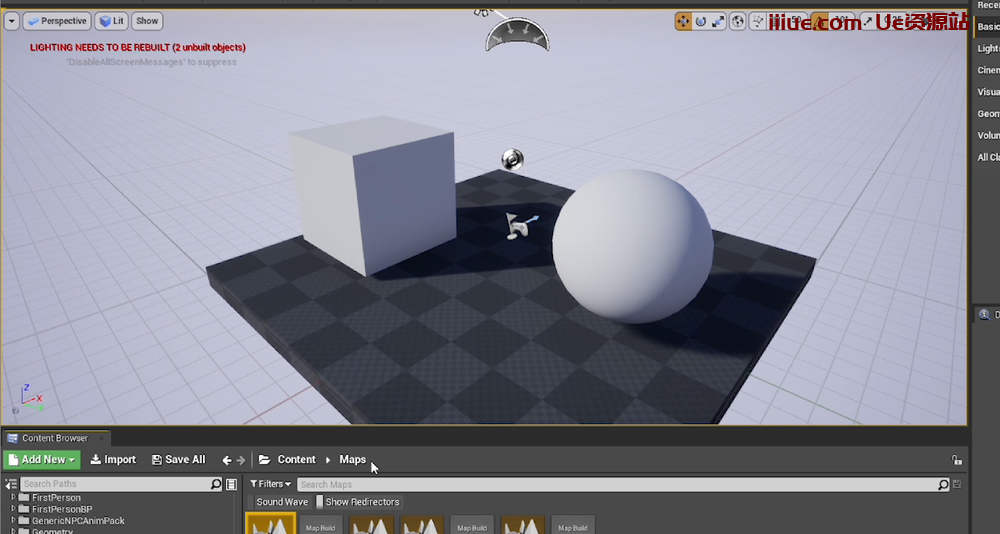Click the lock icon in Content Browser
Screen dimensions: 1000x534
coord(957,460)
